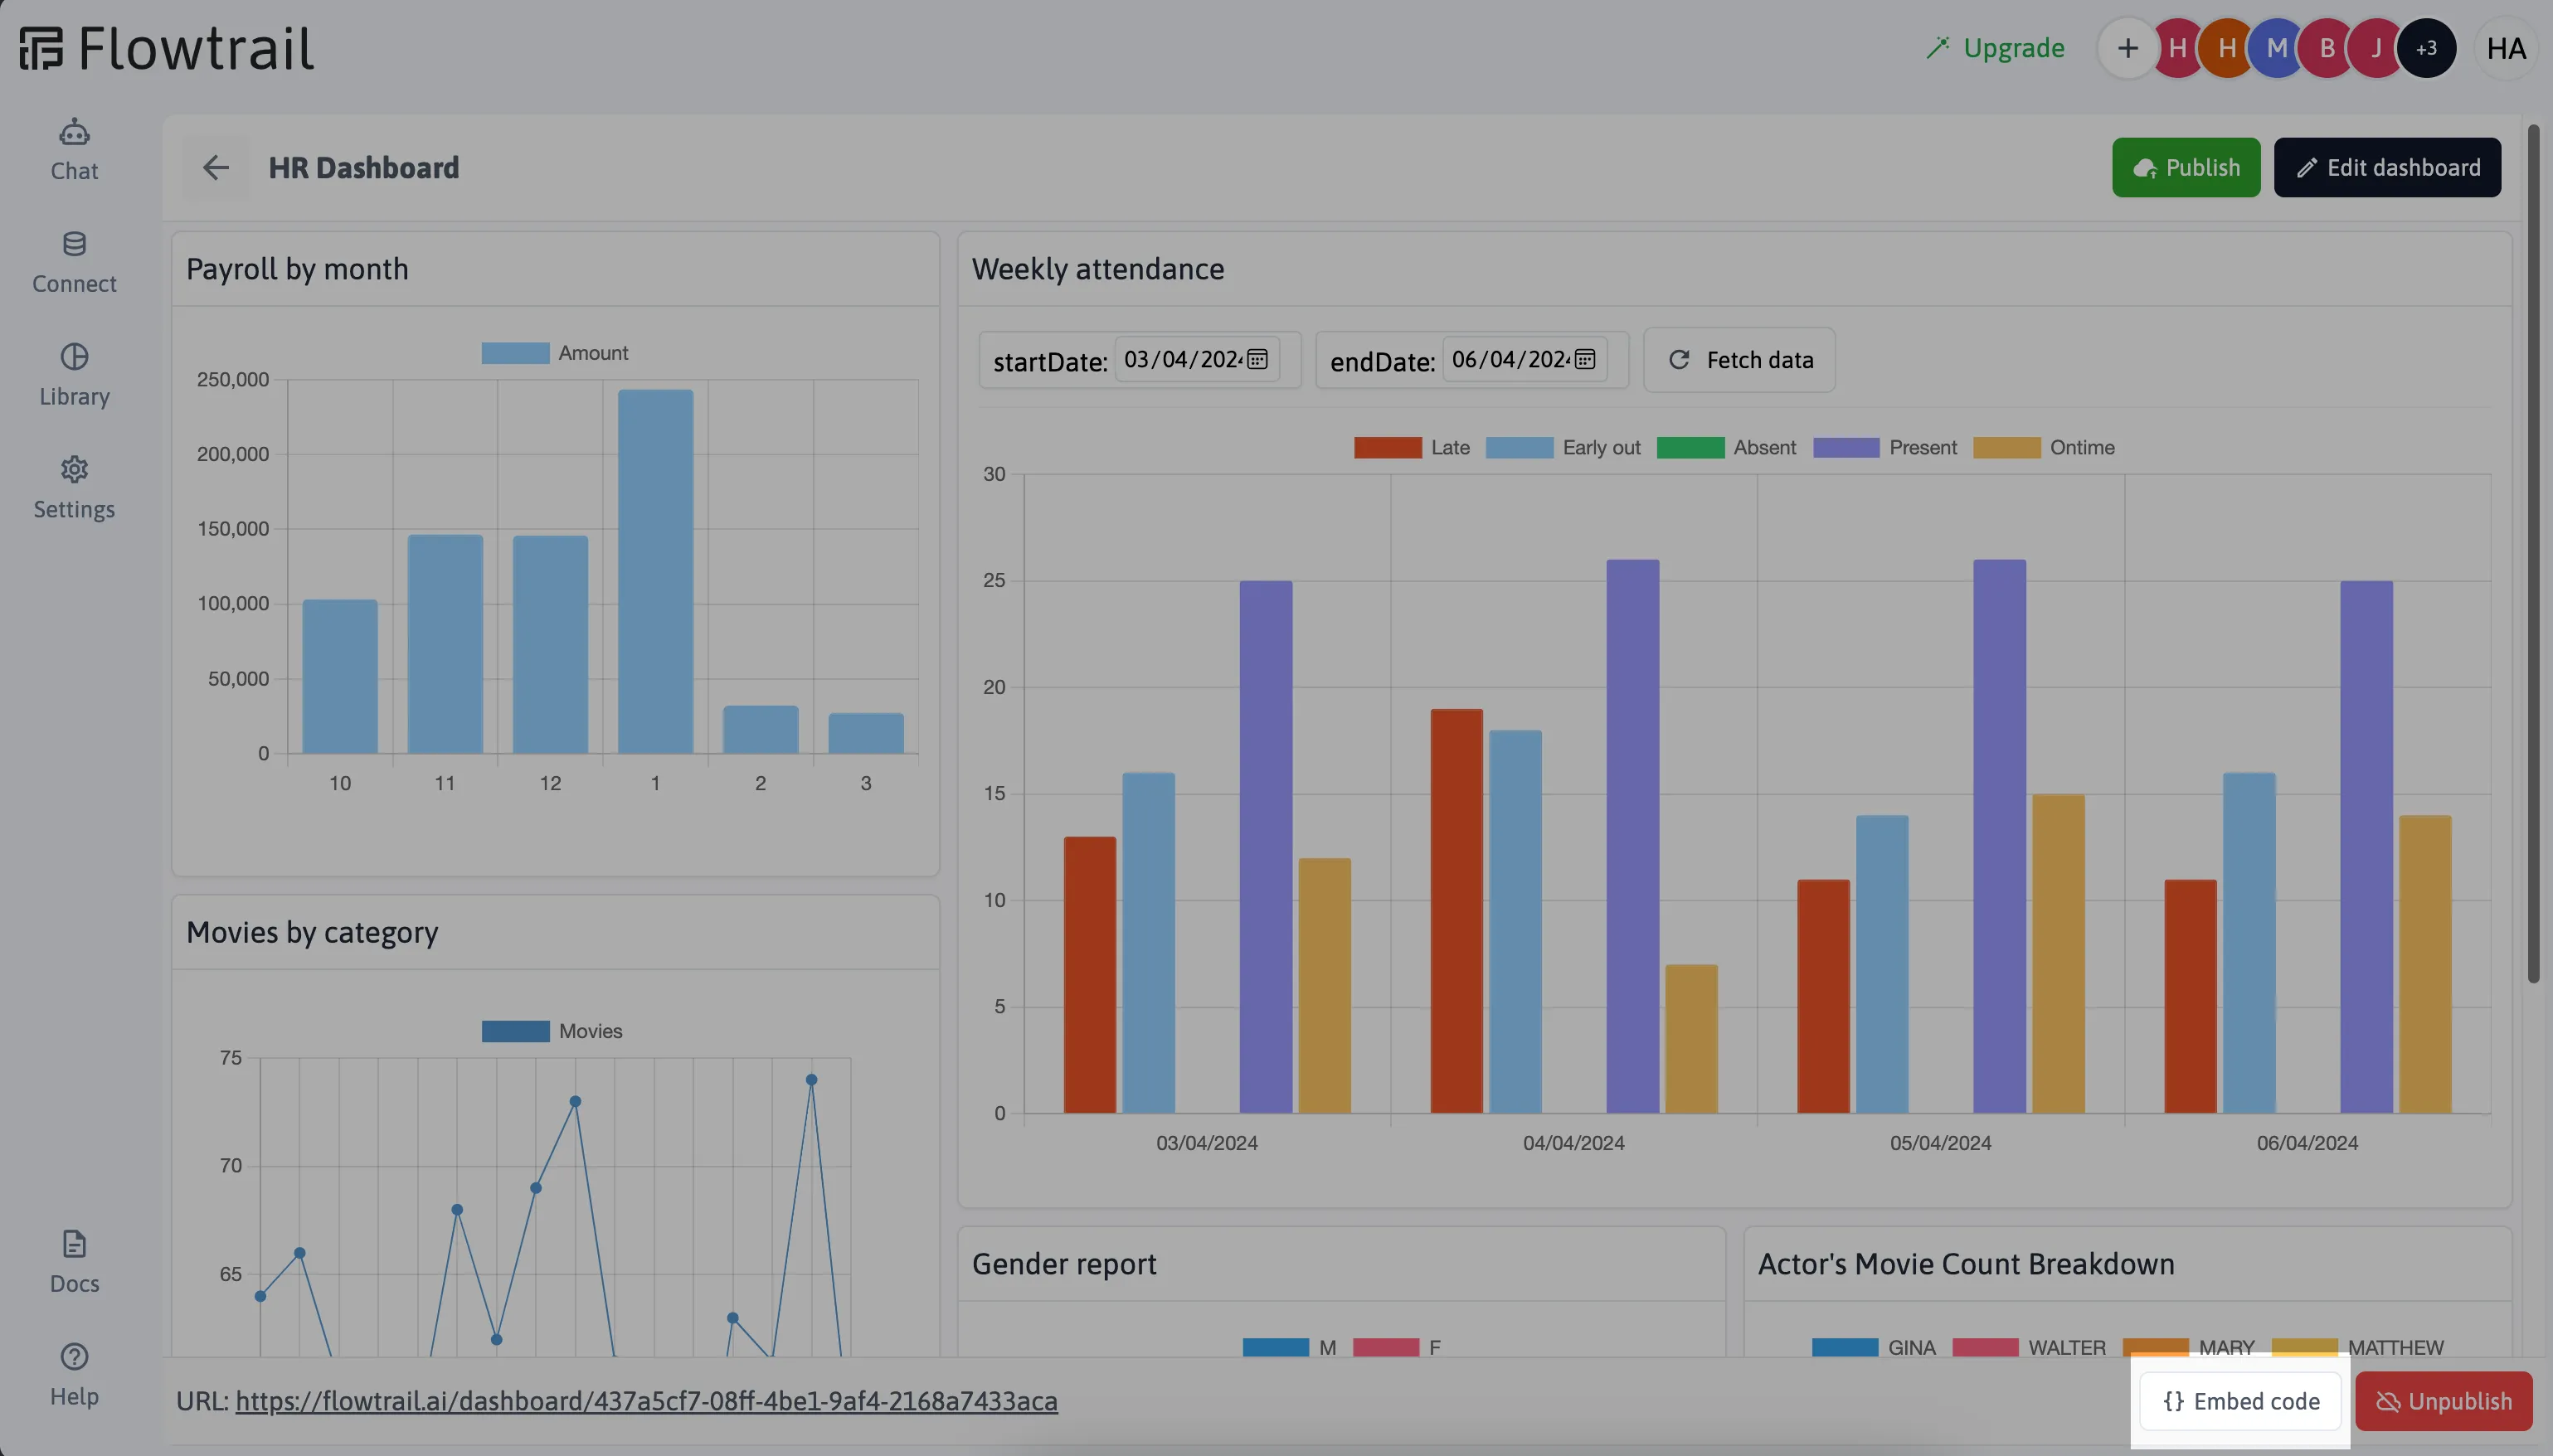
Task: Click the Movies by category heading
Action: tap(312, 932)
